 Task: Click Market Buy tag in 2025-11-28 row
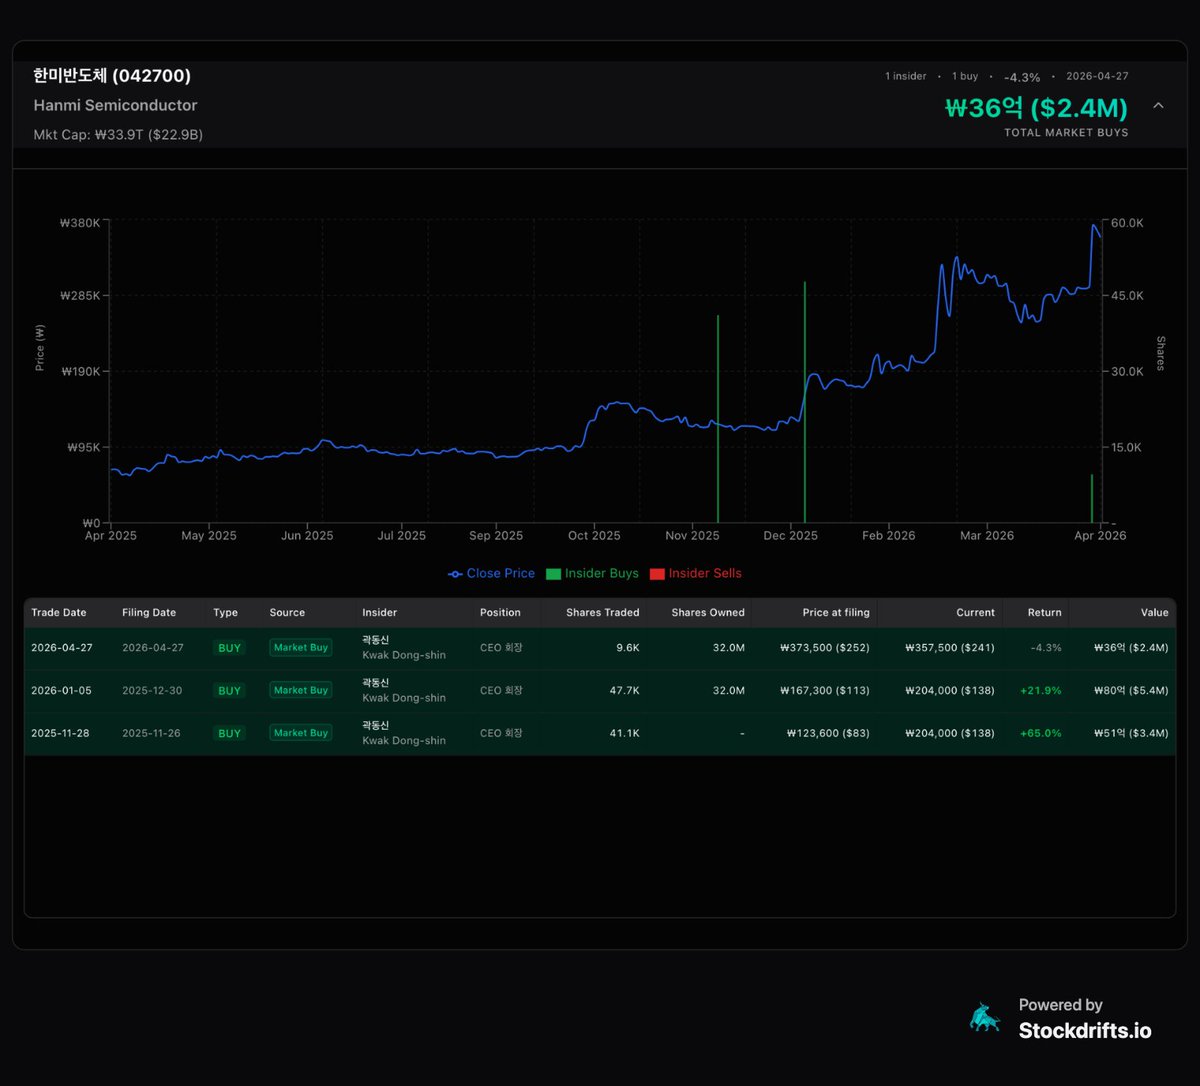[301, 734]
